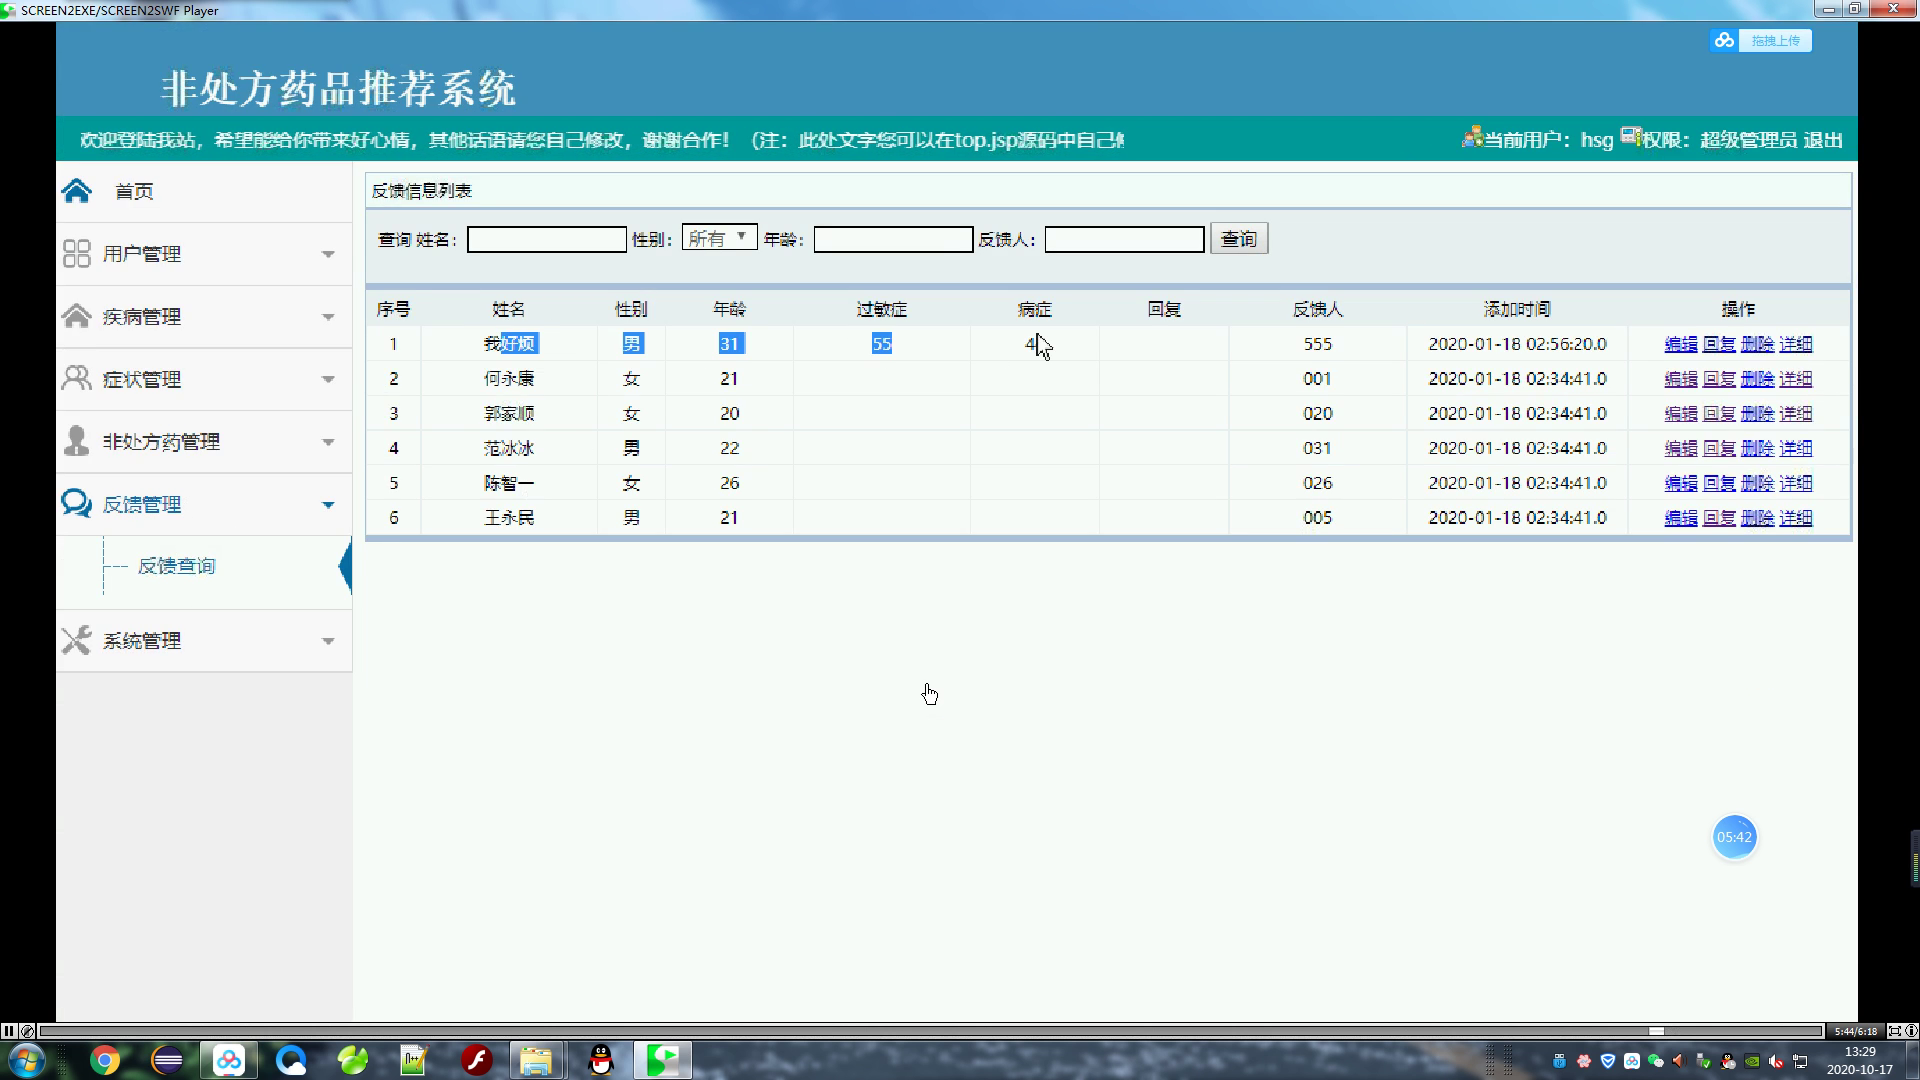Launch Google Chrome from the taskbar
Screen dimensions: 1920x1080
pos(104,1060)
